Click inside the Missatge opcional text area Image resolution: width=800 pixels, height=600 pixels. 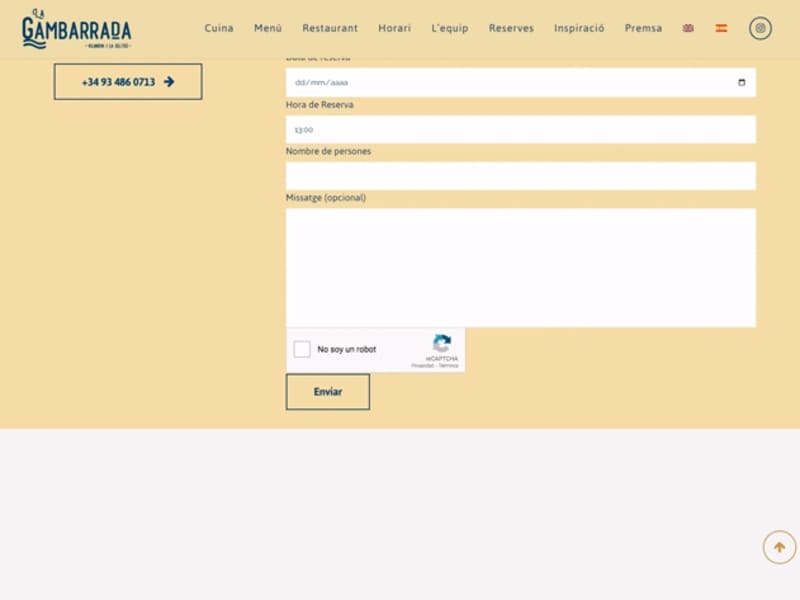coord(520,265)
